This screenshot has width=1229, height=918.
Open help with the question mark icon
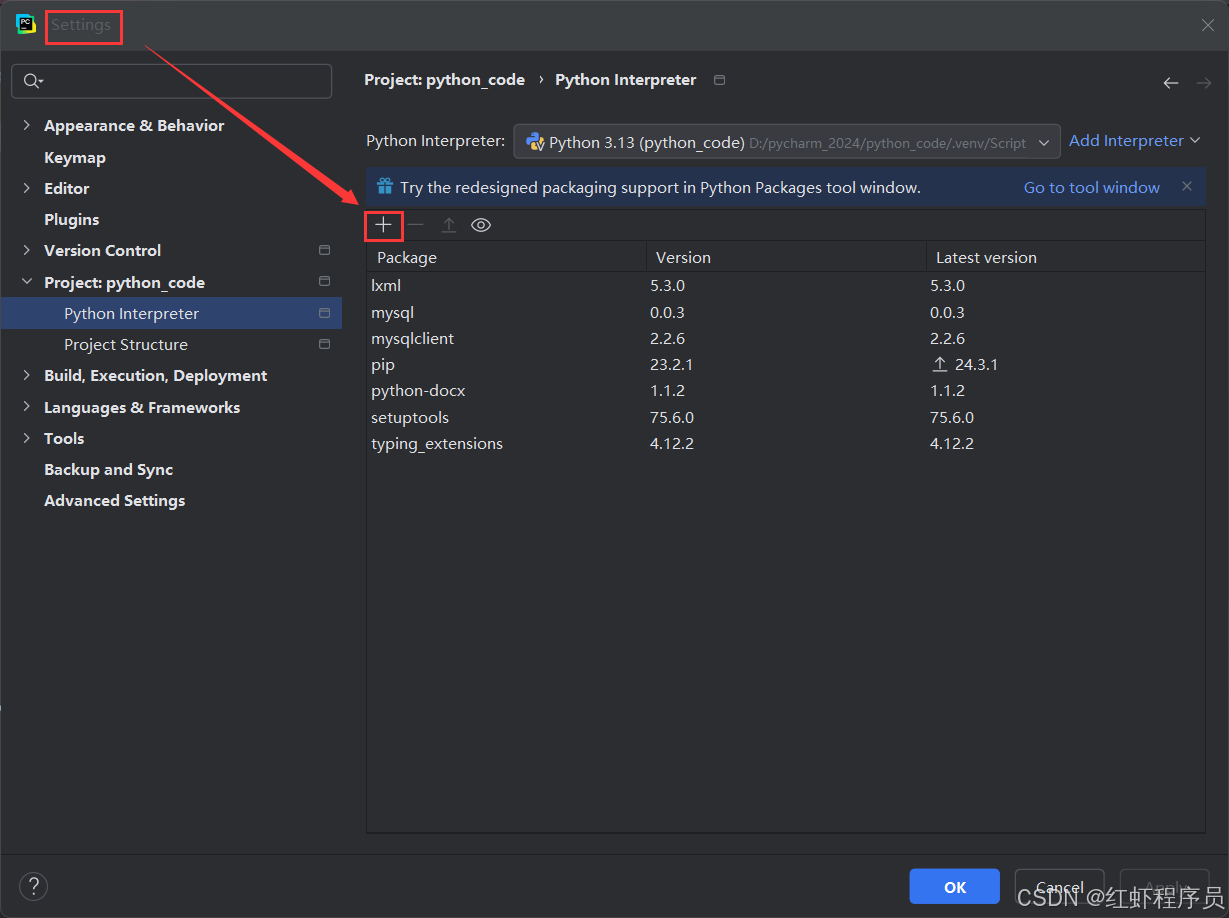click(33, 886)
